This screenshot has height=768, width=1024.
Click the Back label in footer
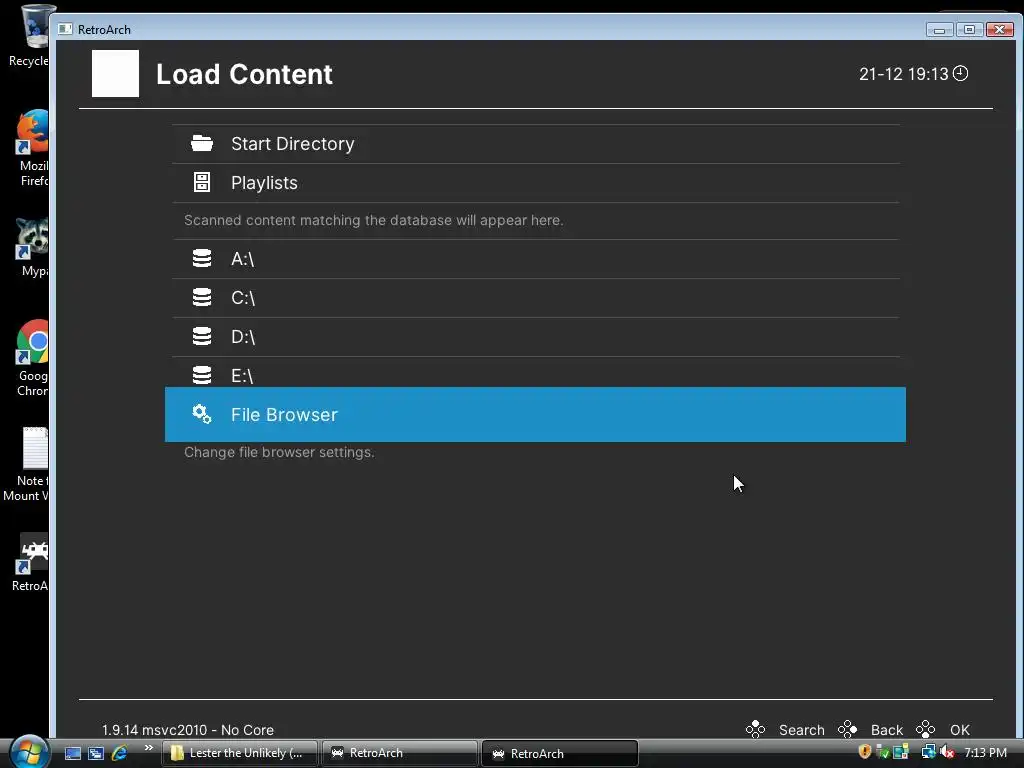(x=886, y=729)
